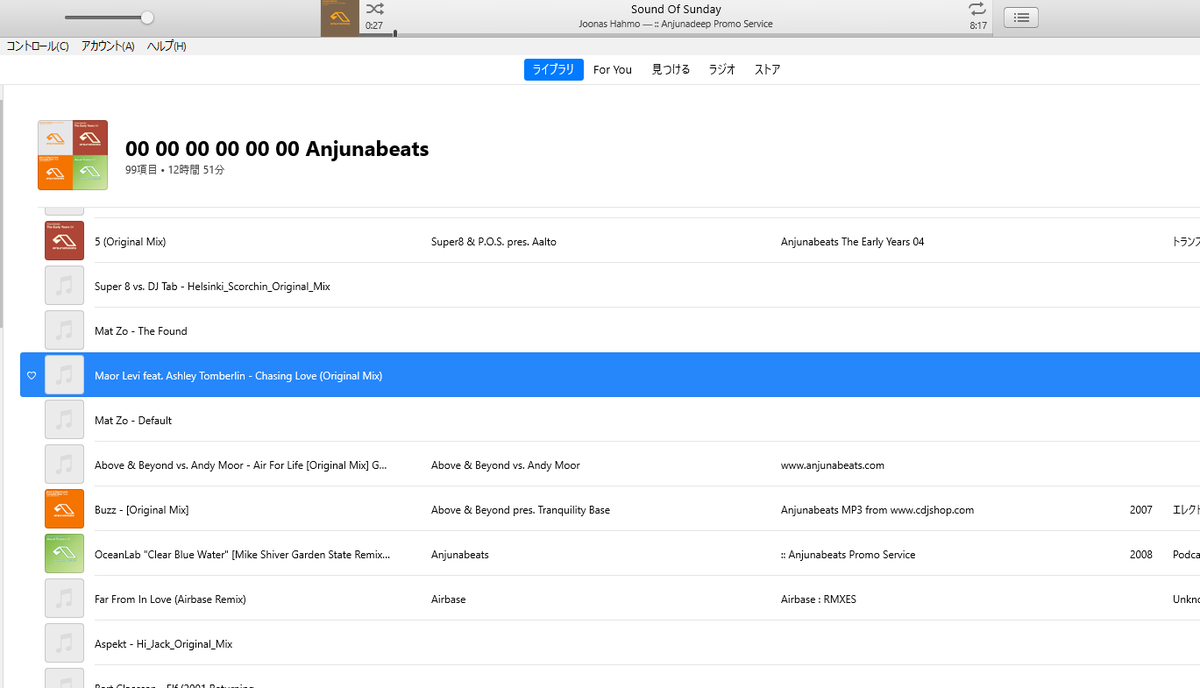Click album Anjunabeats MP3 from www.cdjshop.com
The width and height of the screenshot is (1200, 688).
coord(877,510)
